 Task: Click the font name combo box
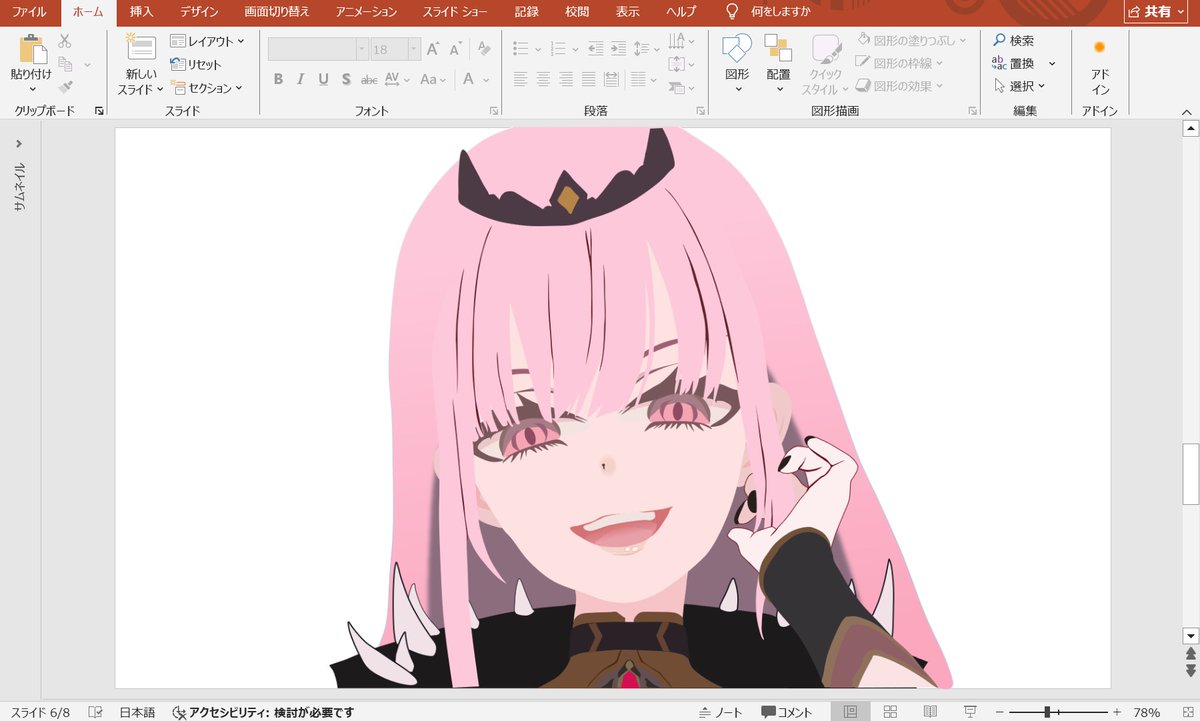pyautogui.click(x=318, y=49)
